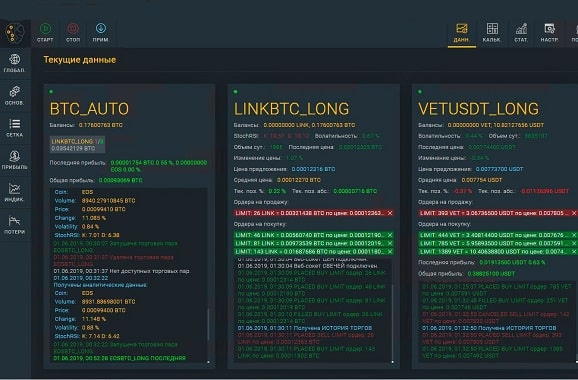Open the ОСНОВ. sidebar section
The image size is (578, 380).
tap(14, 95)
